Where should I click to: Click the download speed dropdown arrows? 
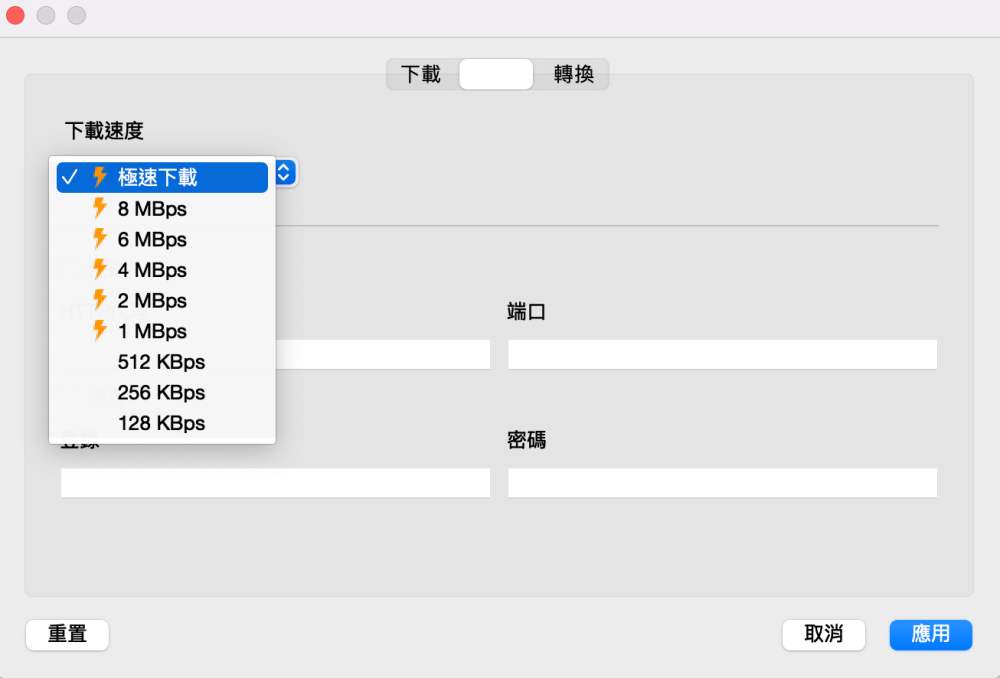284,173
